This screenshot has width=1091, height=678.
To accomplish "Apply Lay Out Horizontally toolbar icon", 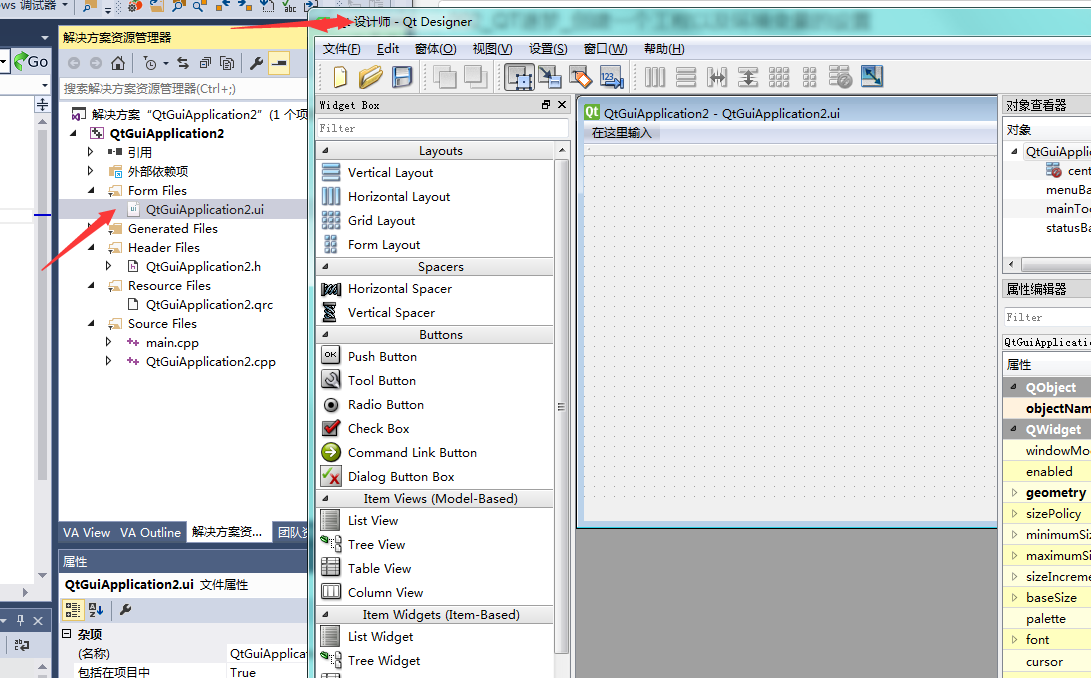I will point(655,77).
